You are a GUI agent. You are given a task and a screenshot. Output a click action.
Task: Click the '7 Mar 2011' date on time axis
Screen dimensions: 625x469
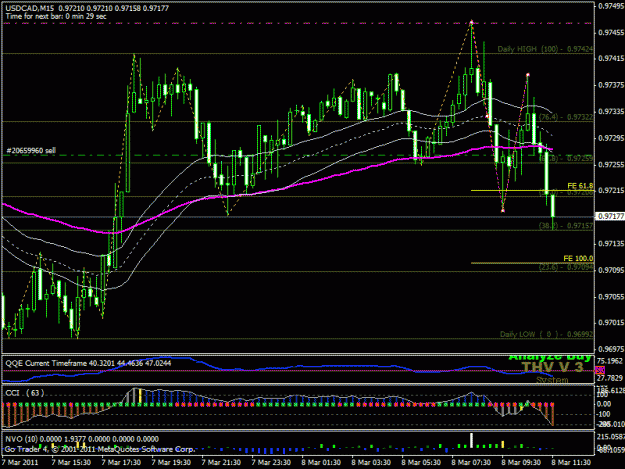tap(20, 463)
